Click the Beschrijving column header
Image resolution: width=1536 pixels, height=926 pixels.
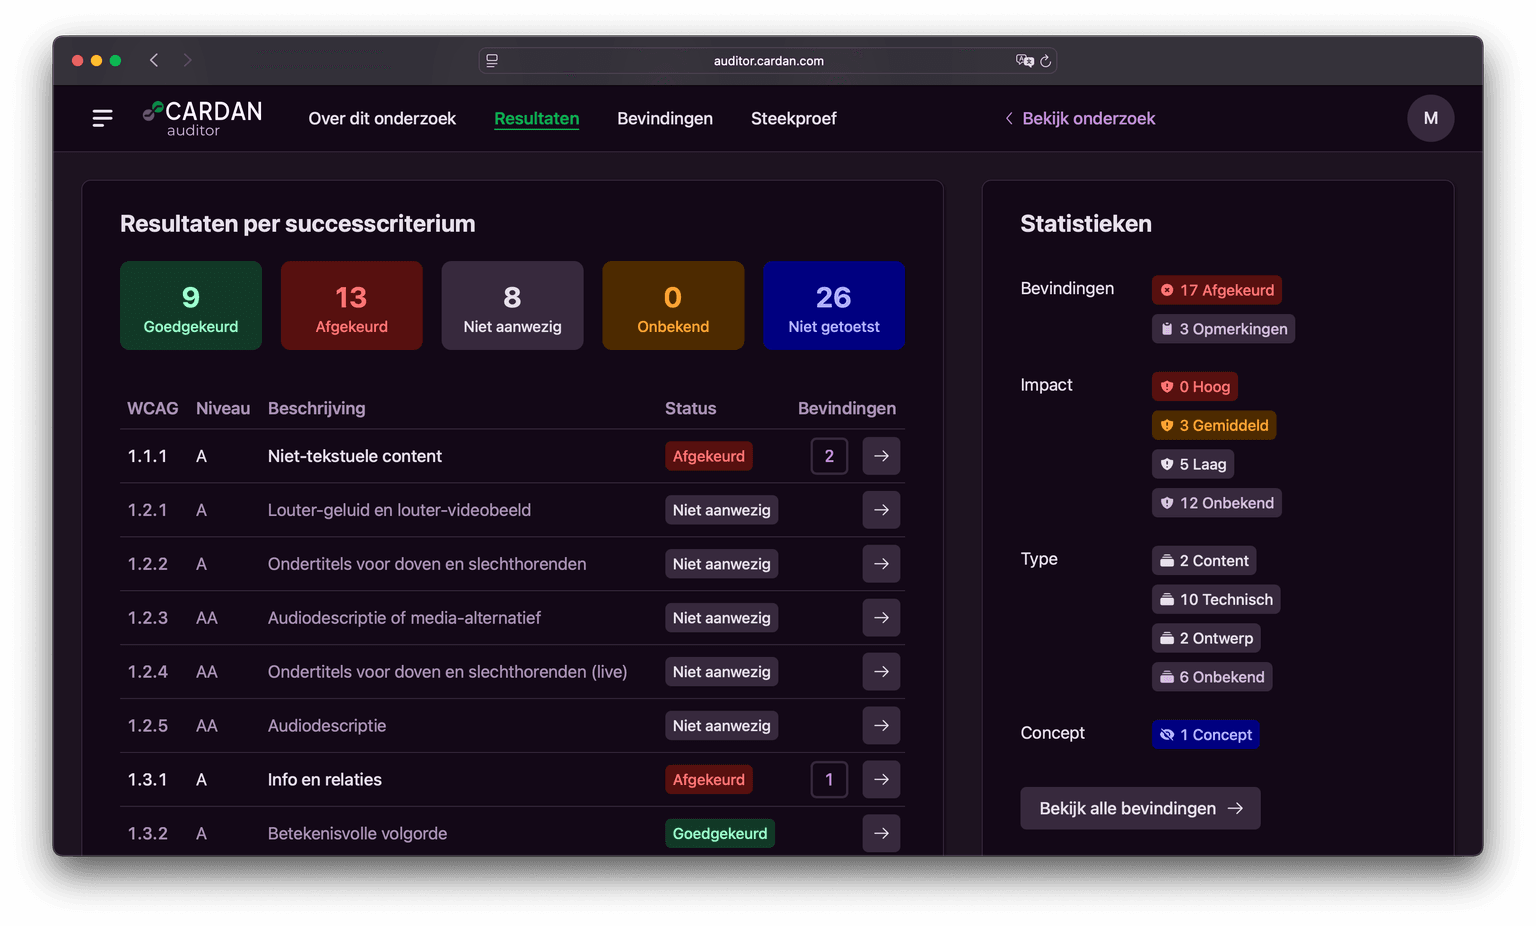317,408
